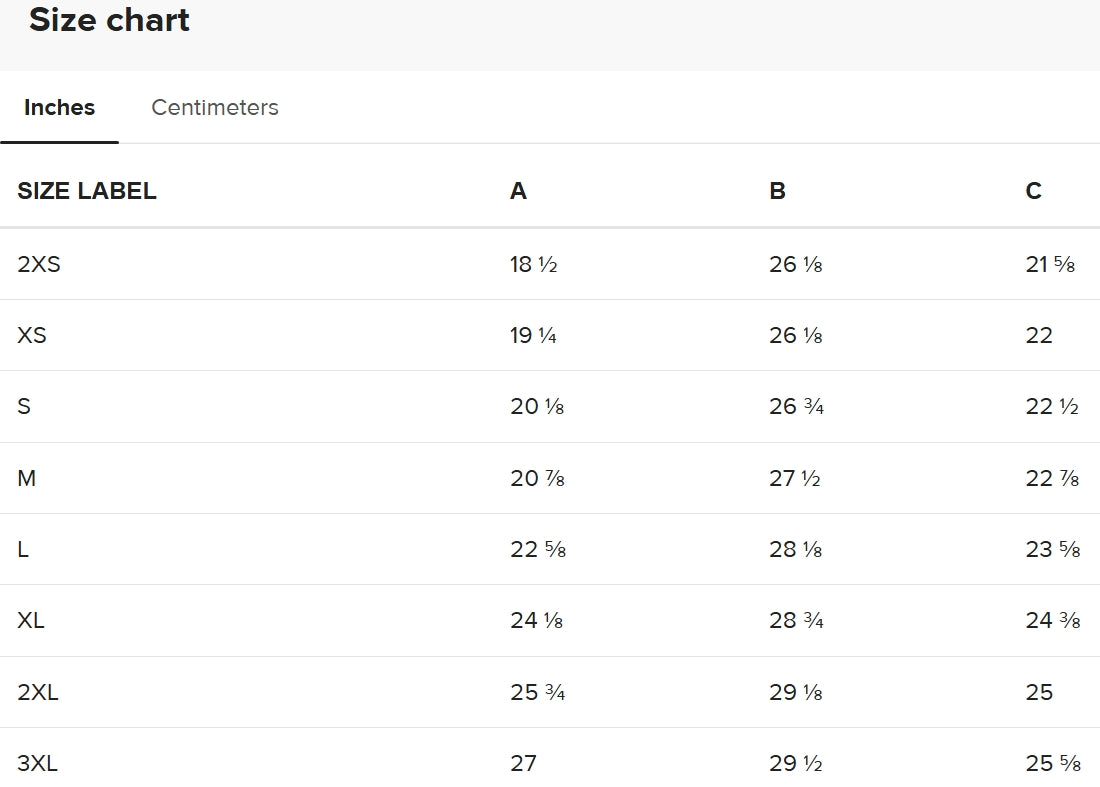Image resolution: width=1100 pixels, height=787 pixels.
Task: Click the 25 ¾ A value for 2XL
Action: [537, 692]
